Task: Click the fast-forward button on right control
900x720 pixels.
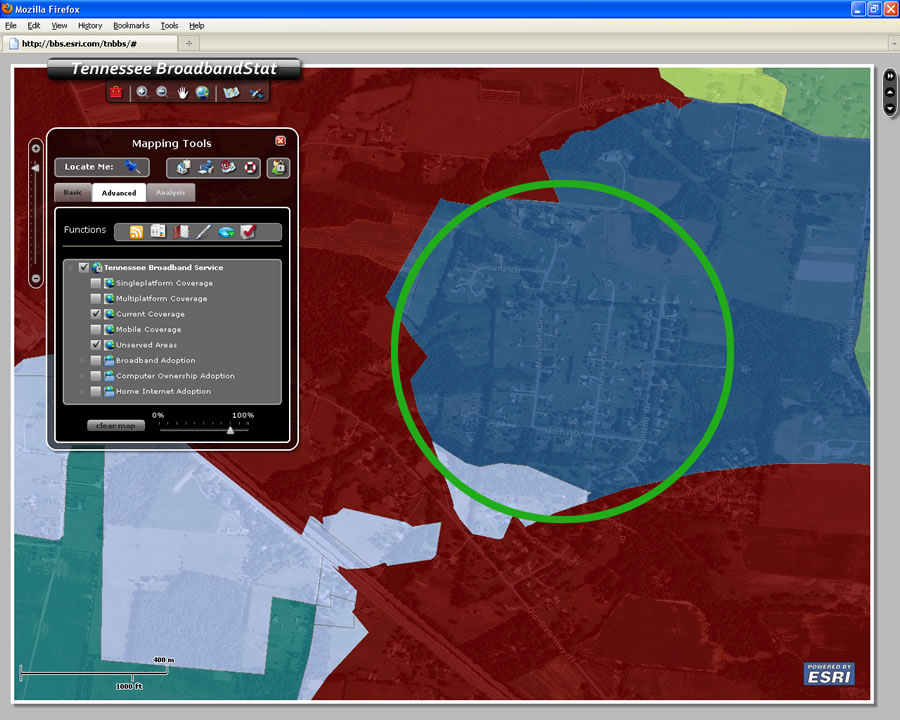Action: (890, 76)
